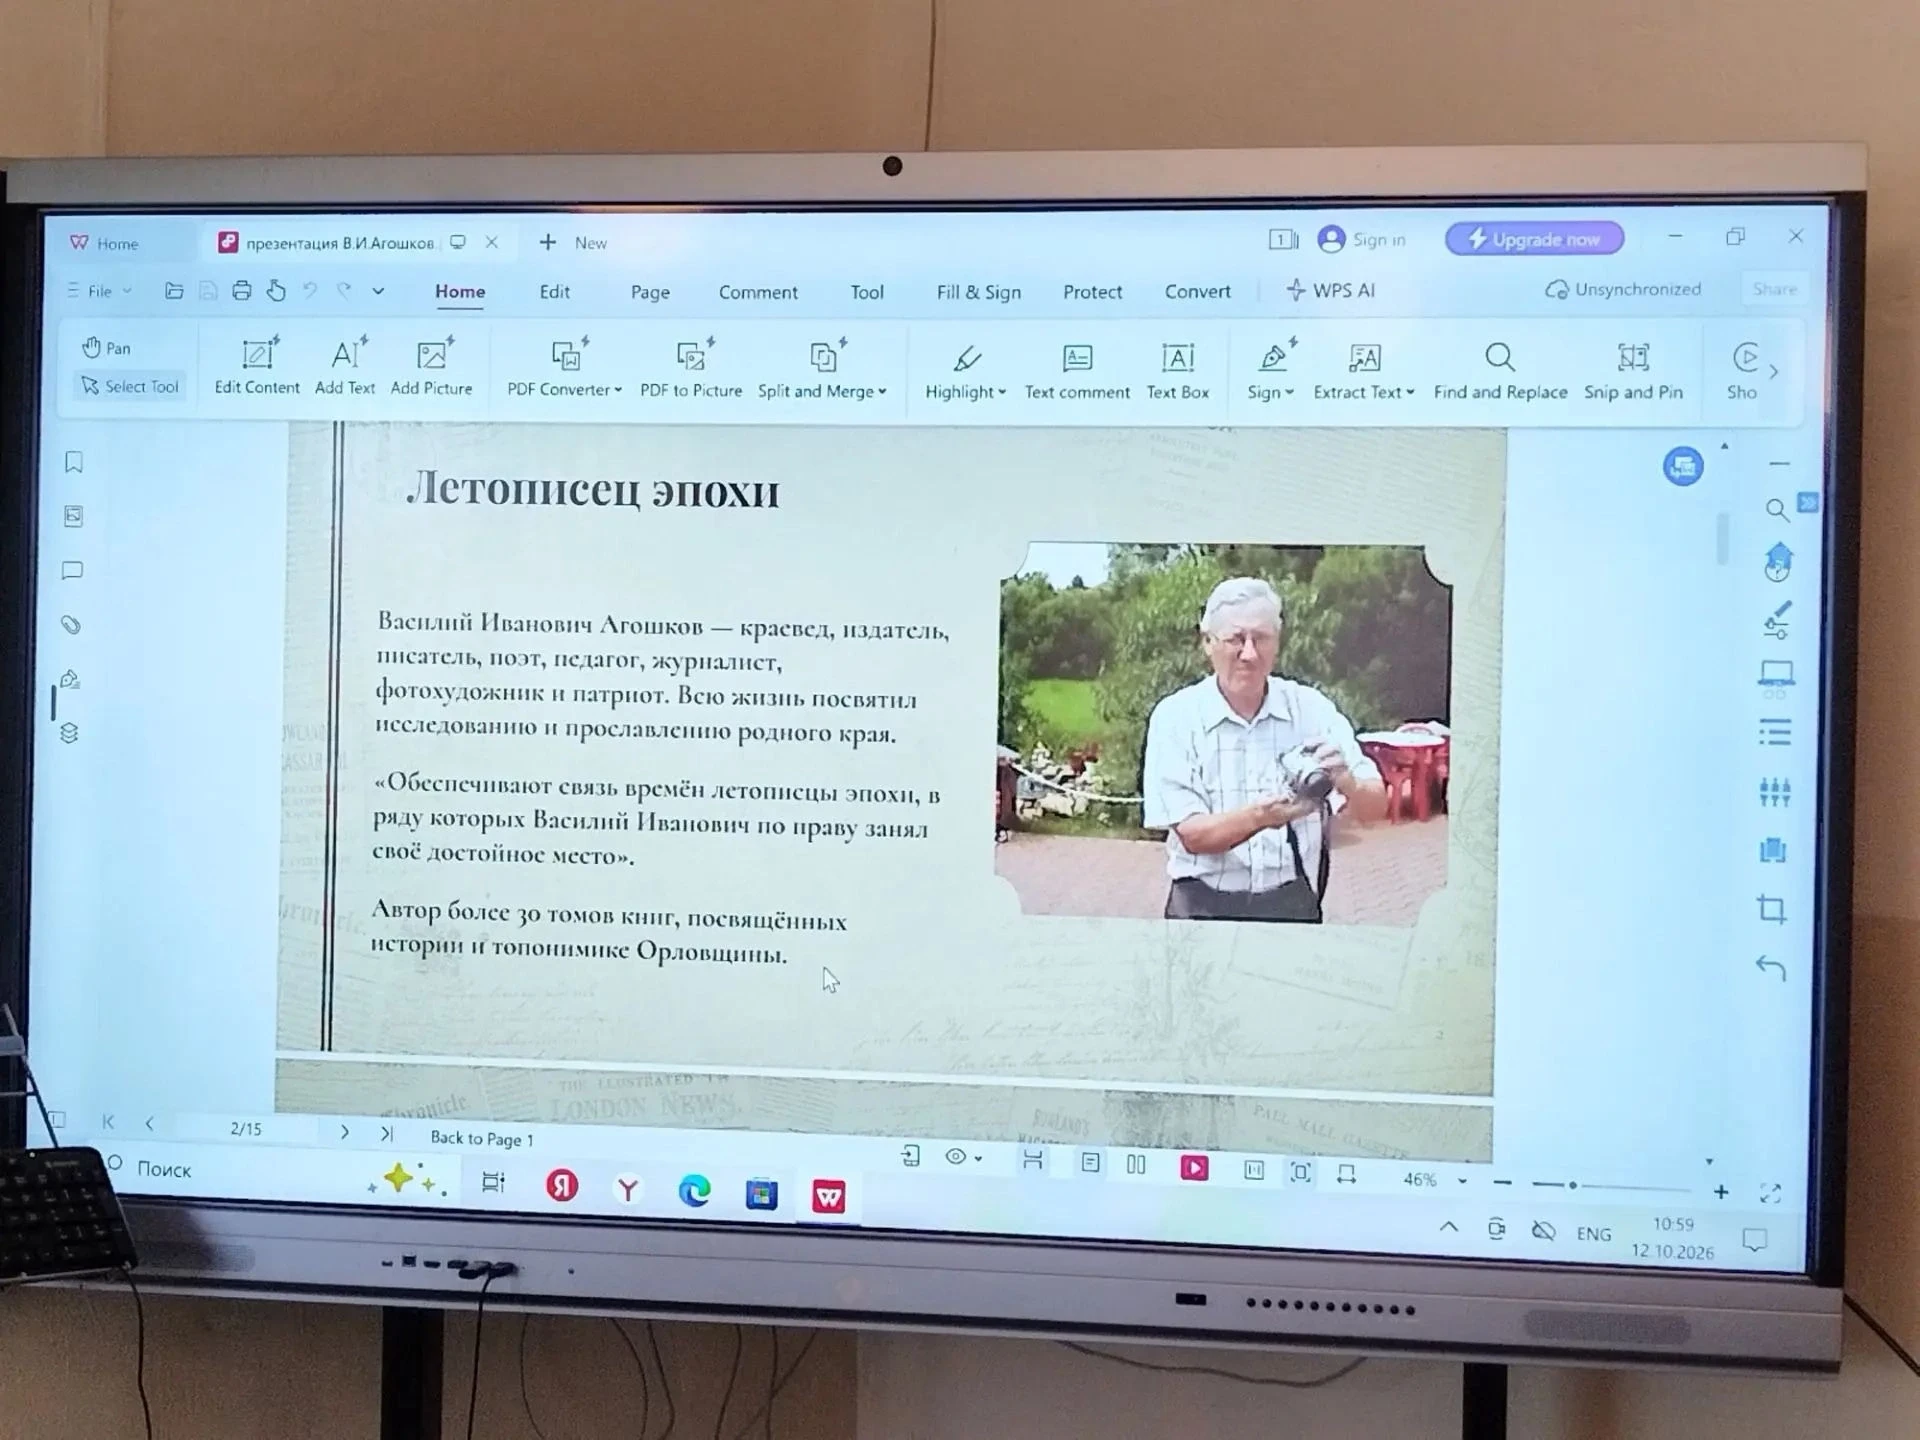
Task: Click the Print icon in quick toolbar
Action: (242, 291)
